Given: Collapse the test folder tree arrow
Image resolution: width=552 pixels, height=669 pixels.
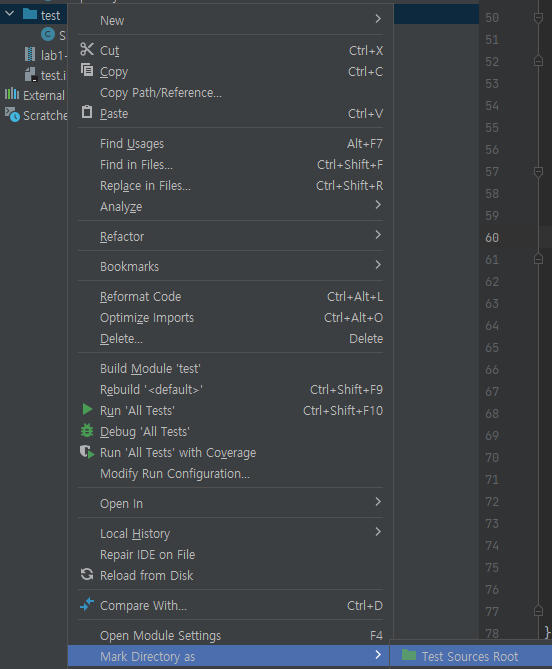Looking at the screenshot, I should click(9, 14).
